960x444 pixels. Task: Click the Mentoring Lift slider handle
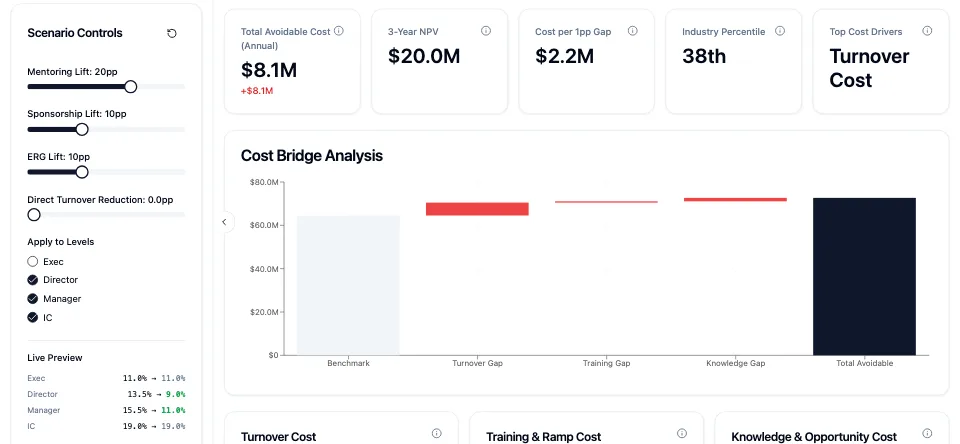pos(130,87)
